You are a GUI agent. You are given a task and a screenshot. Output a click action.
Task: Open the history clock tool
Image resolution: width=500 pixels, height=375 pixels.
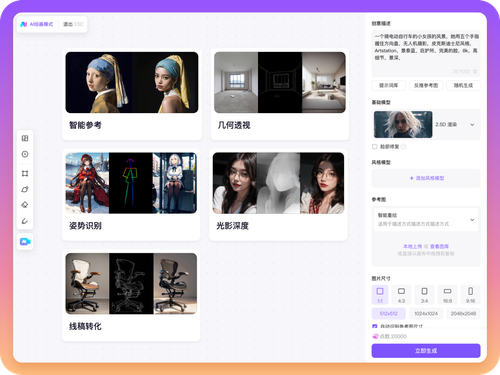point(25,154)
